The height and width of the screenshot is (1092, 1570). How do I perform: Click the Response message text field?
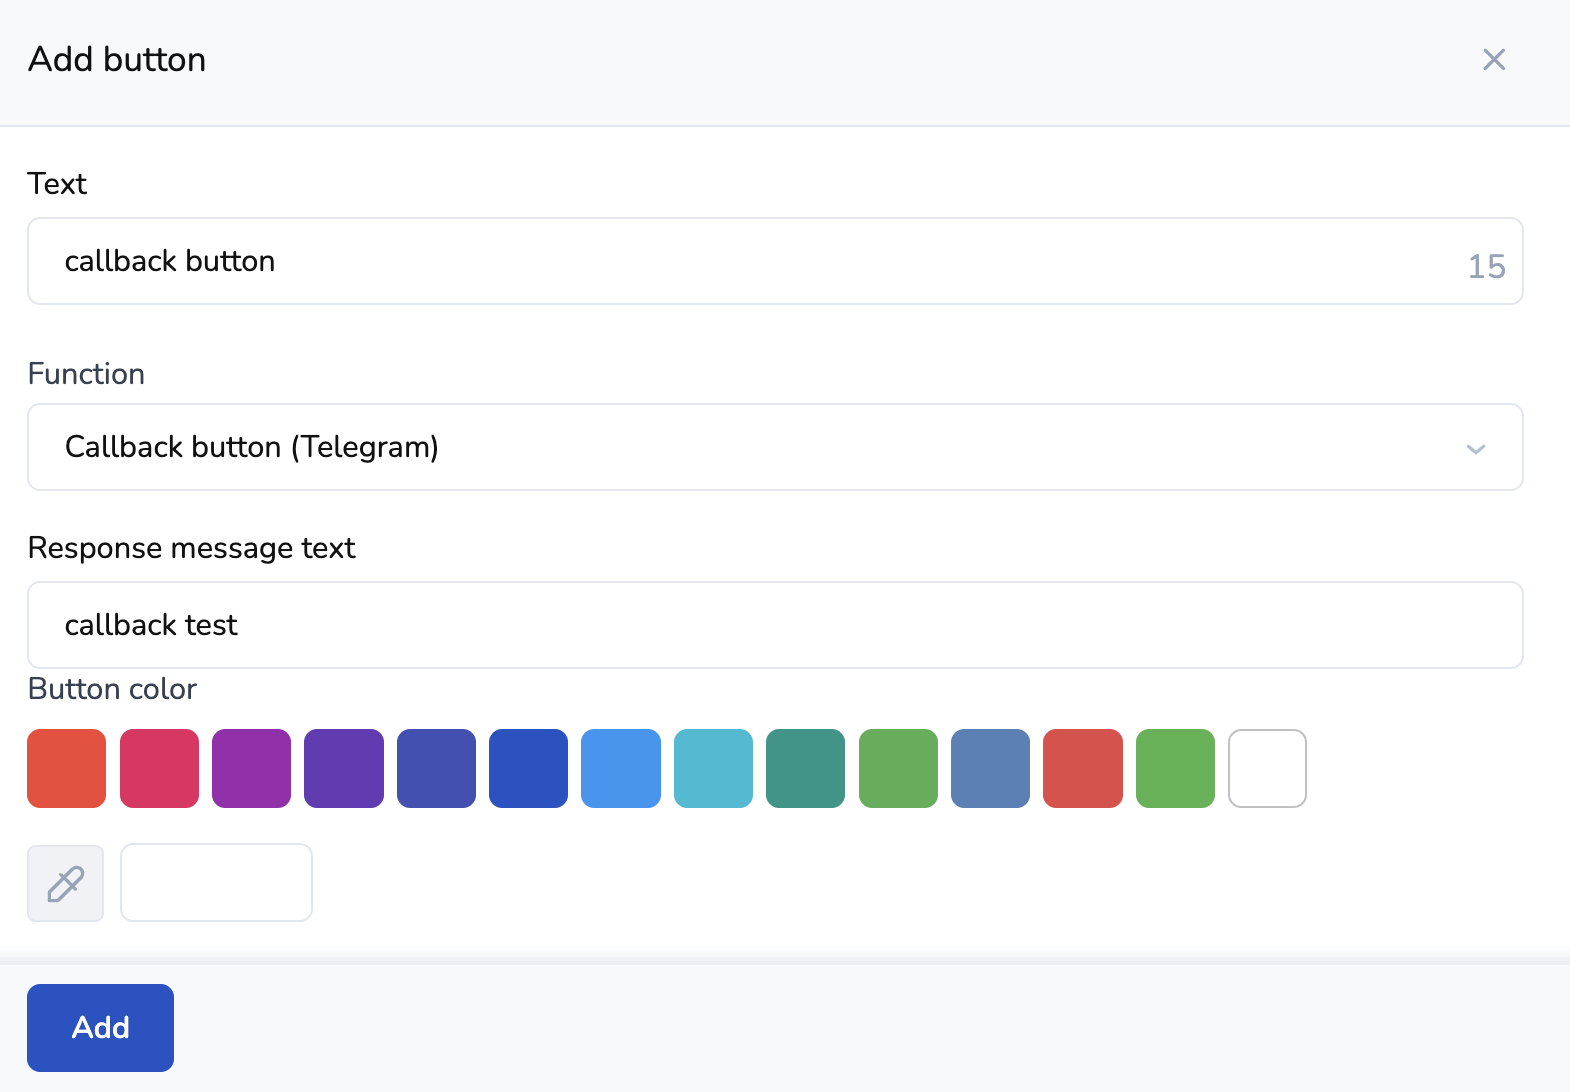775,625
